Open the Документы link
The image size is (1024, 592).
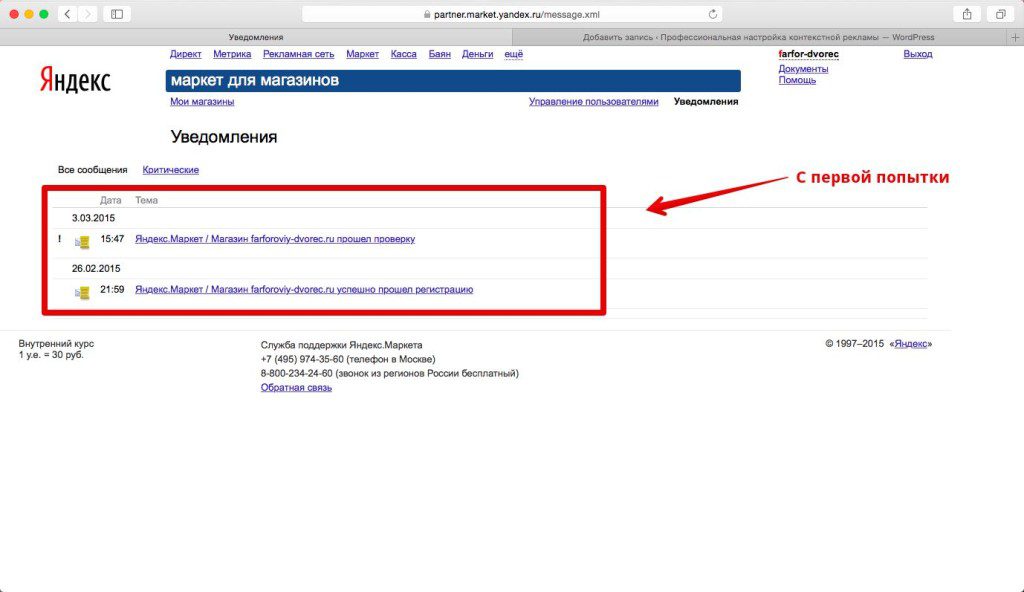803,69
